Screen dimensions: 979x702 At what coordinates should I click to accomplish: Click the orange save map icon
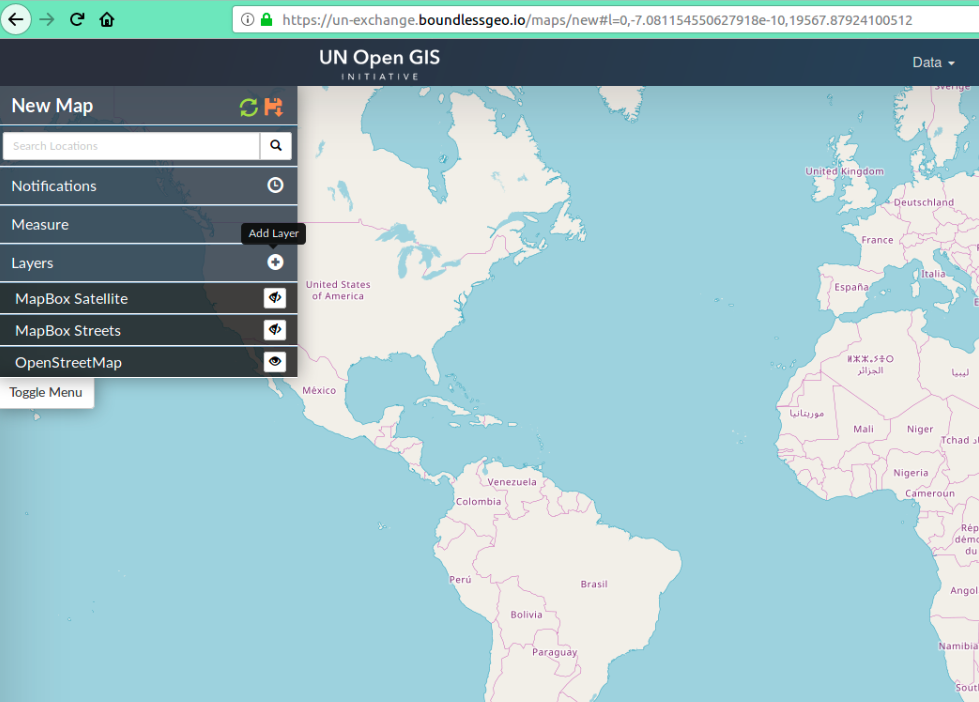pos(274,107)
